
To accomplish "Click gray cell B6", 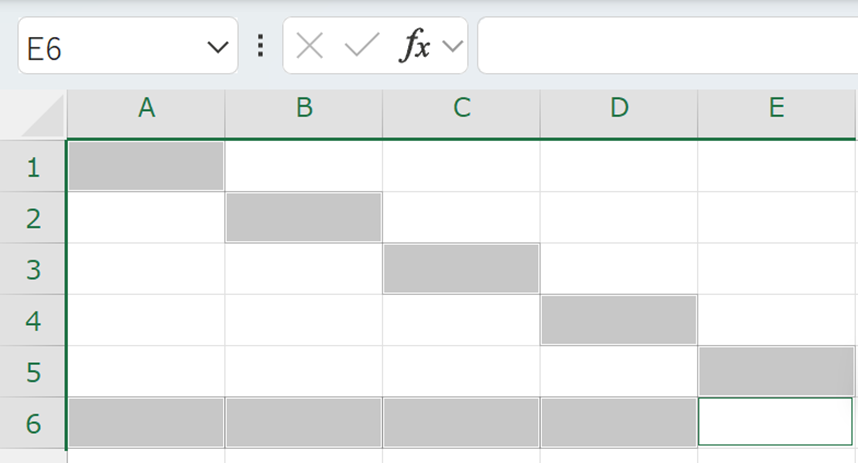I will [304, 422].
